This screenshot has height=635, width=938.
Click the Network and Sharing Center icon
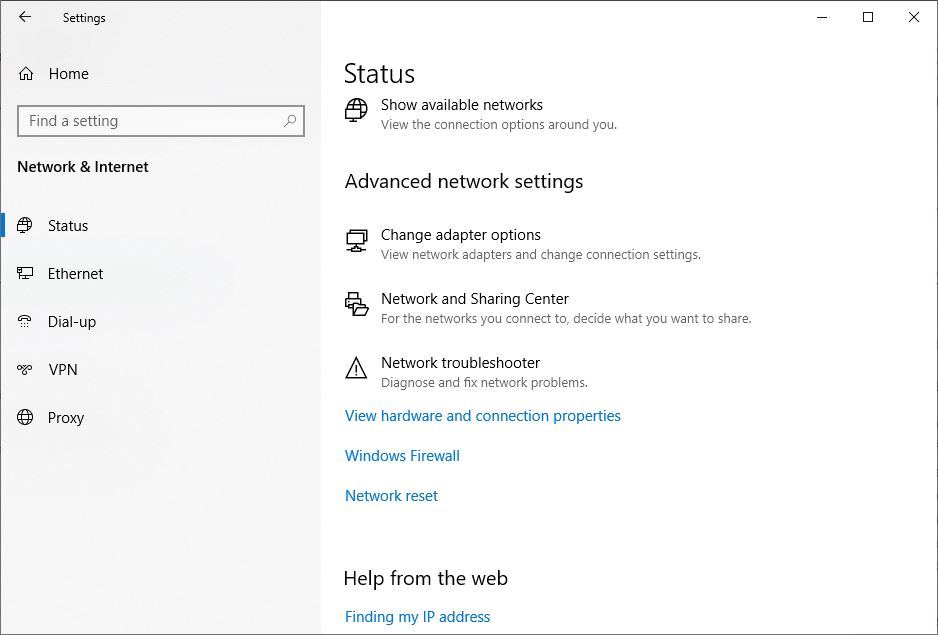[x=356, y=304]
